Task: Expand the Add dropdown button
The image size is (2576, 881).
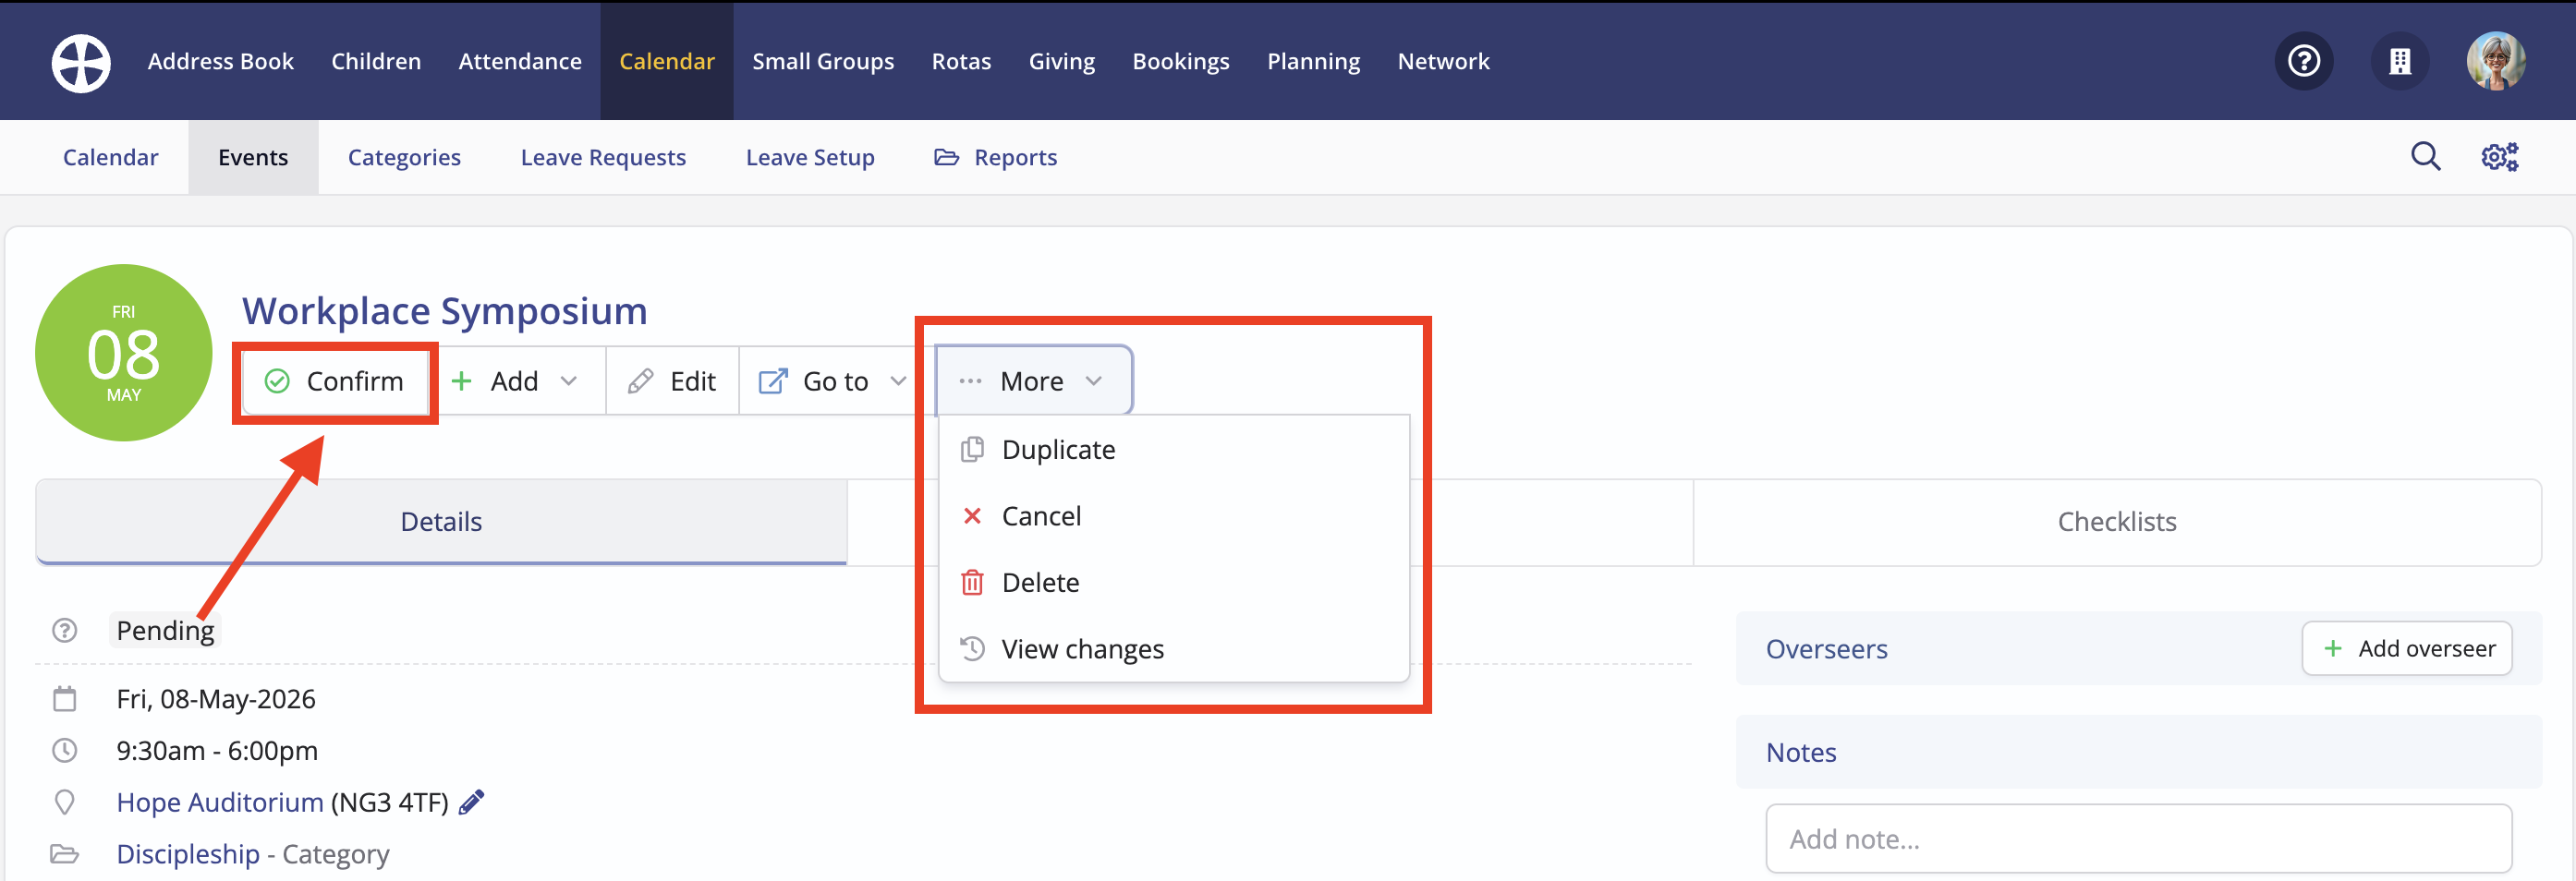Action: point(516,381)
